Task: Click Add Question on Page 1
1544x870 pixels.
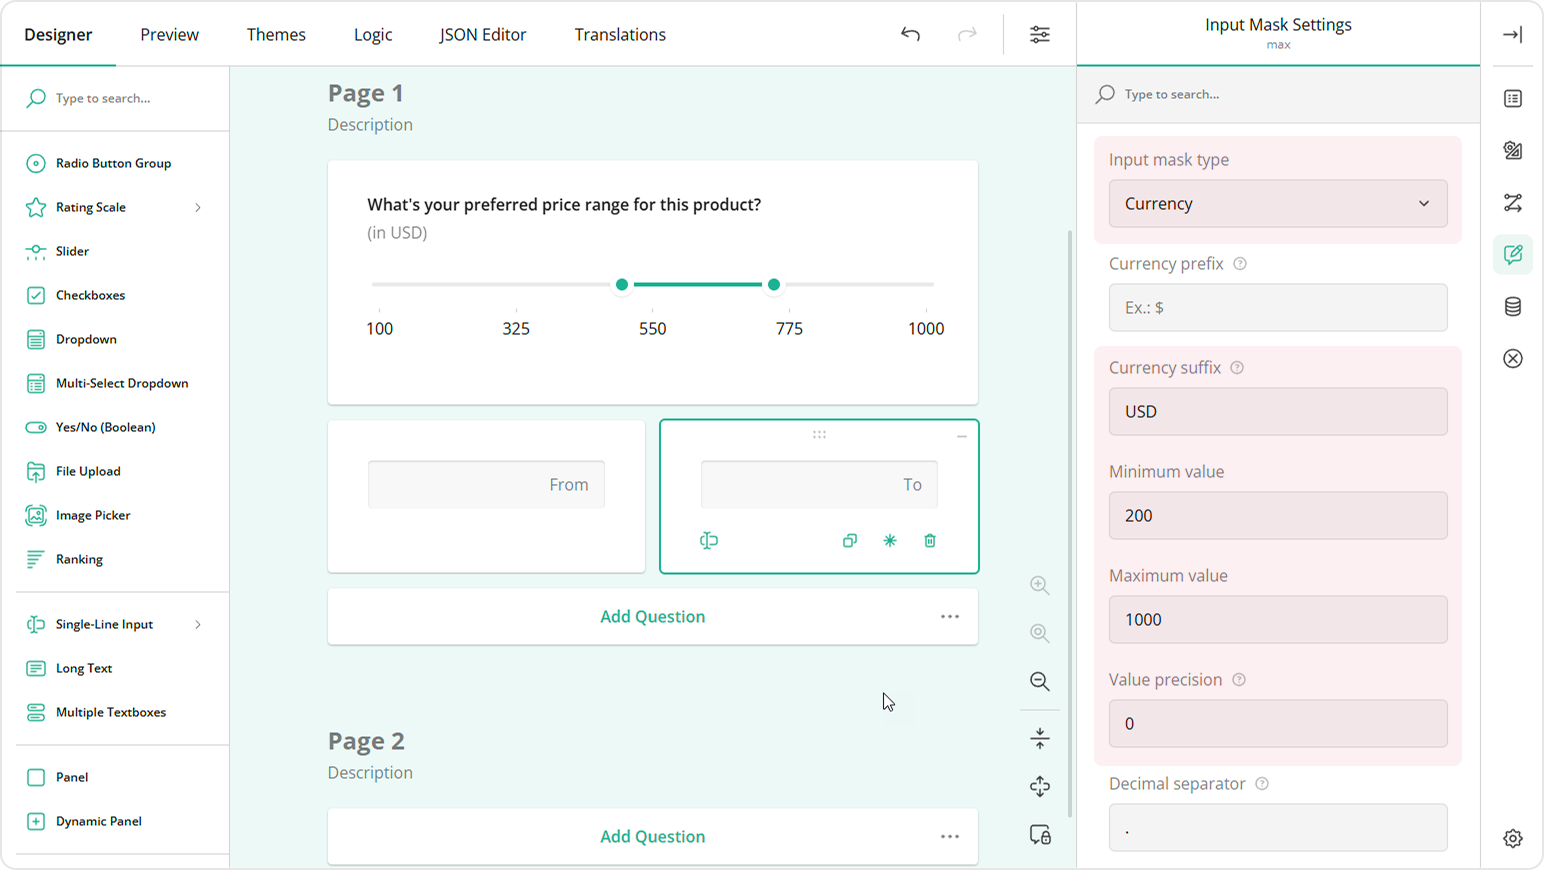Action: (652, 616)
